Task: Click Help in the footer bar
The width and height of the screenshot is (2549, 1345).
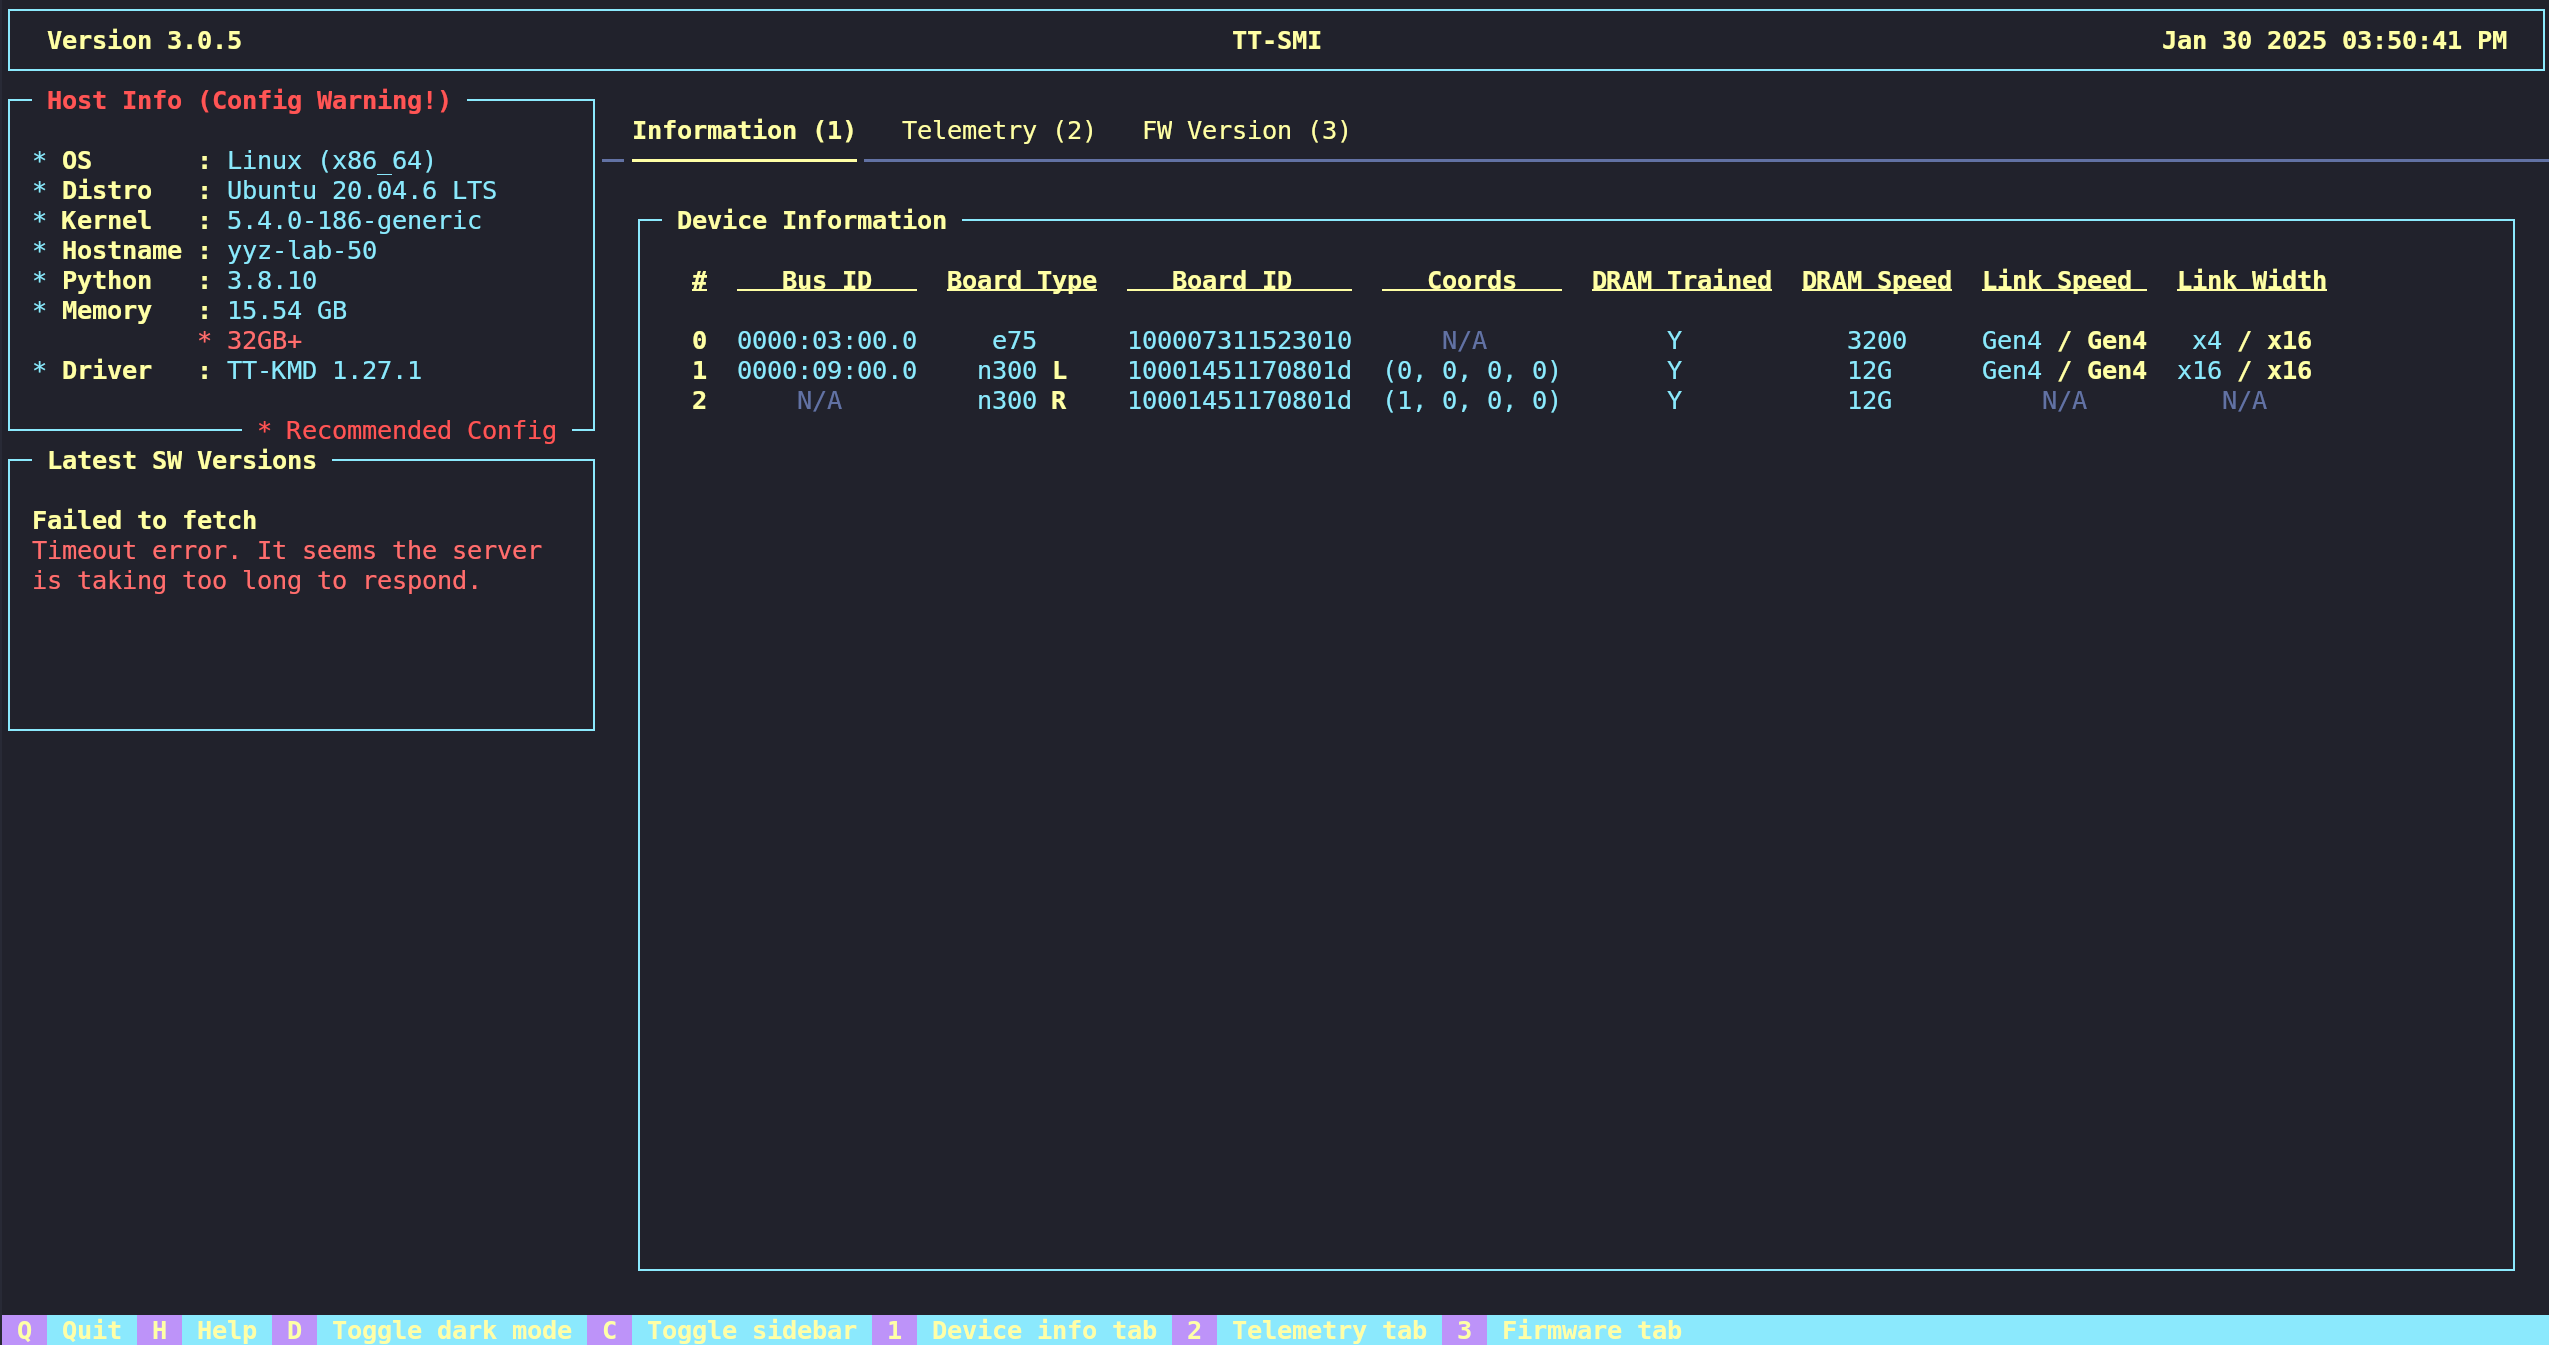Action: [227, 1330]
